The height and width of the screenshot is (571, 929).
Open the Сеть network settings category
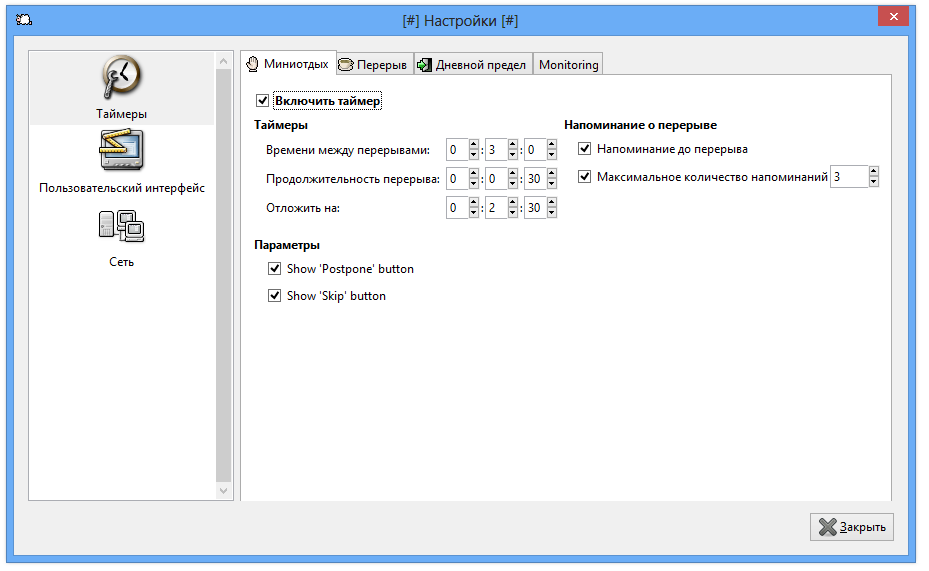[121, 238]
